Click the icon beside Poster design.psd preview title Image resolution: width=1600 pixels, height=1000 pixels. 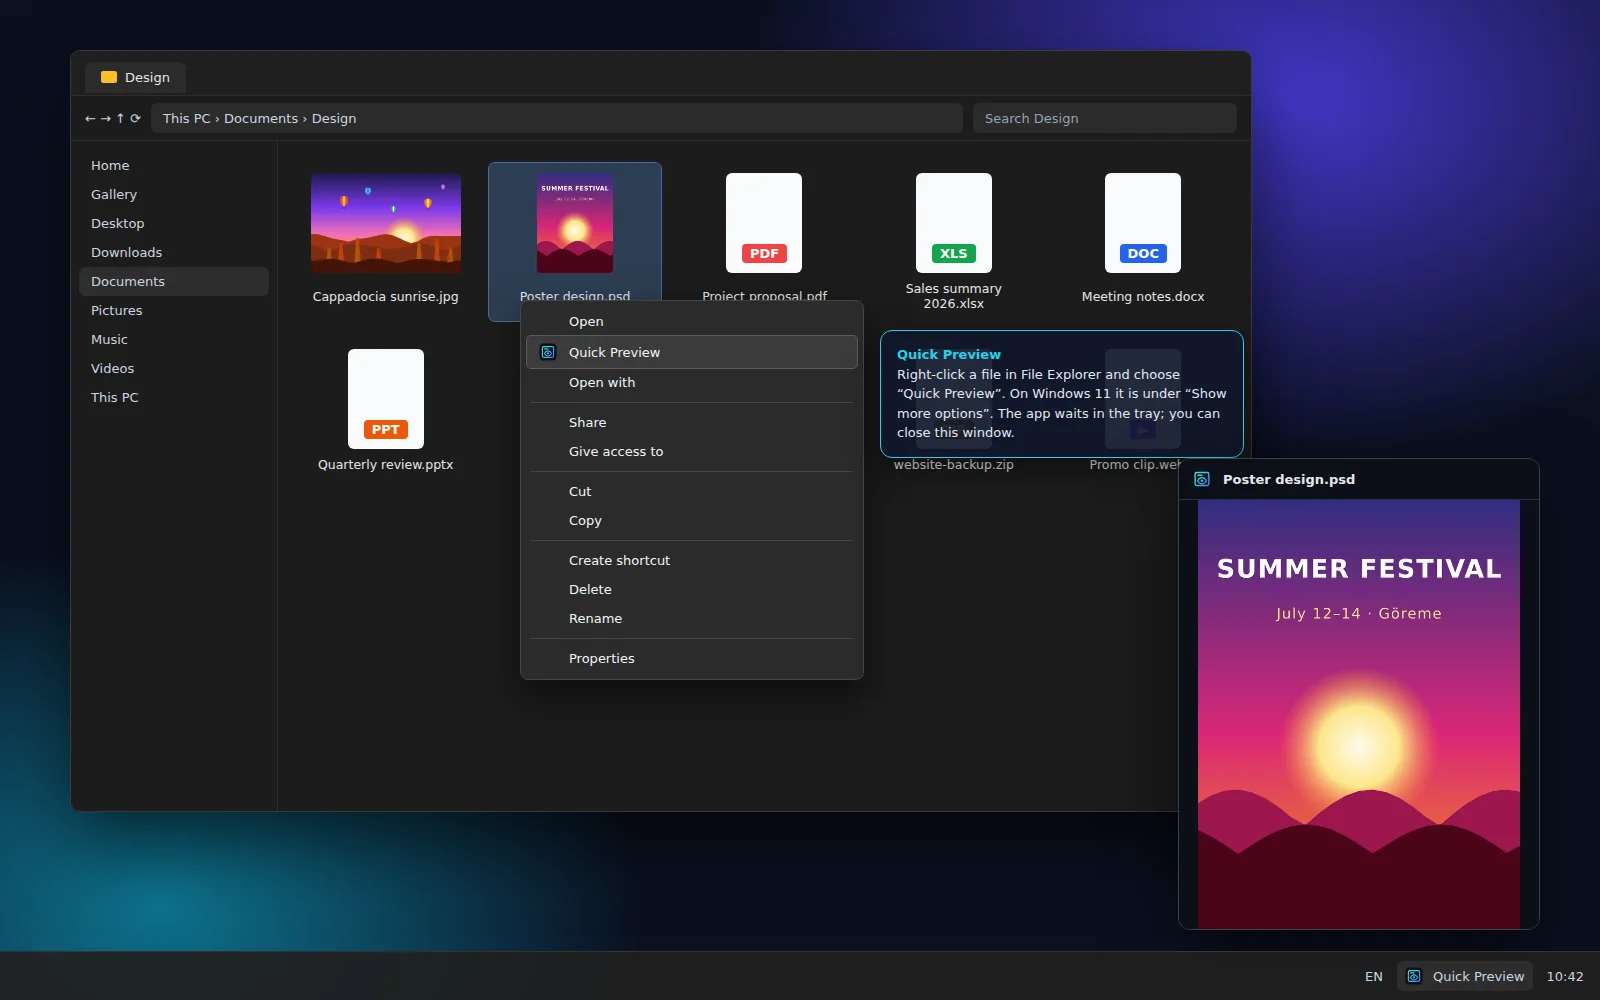[1202, 479]
